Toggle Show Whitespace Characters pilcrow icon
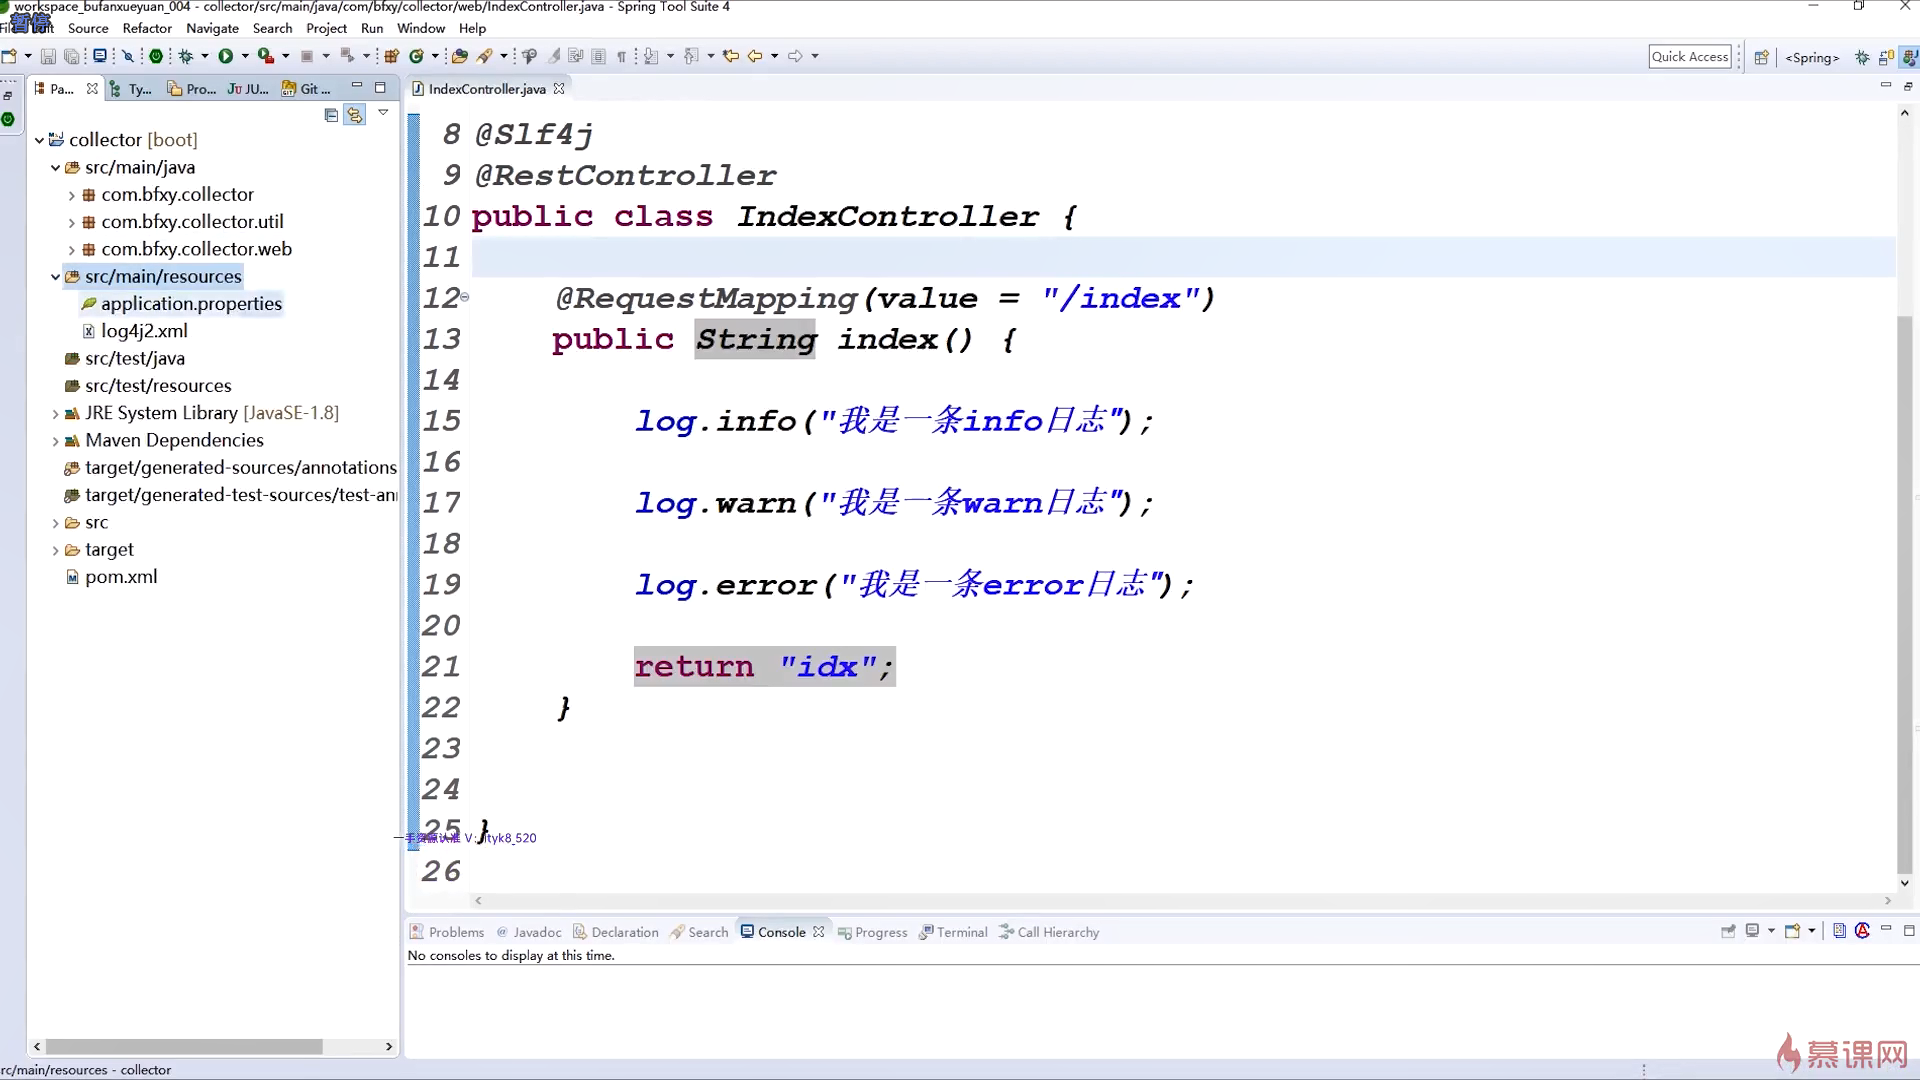The height and width of the screenshot is (1080, 1920). click(x=621, y=56)
